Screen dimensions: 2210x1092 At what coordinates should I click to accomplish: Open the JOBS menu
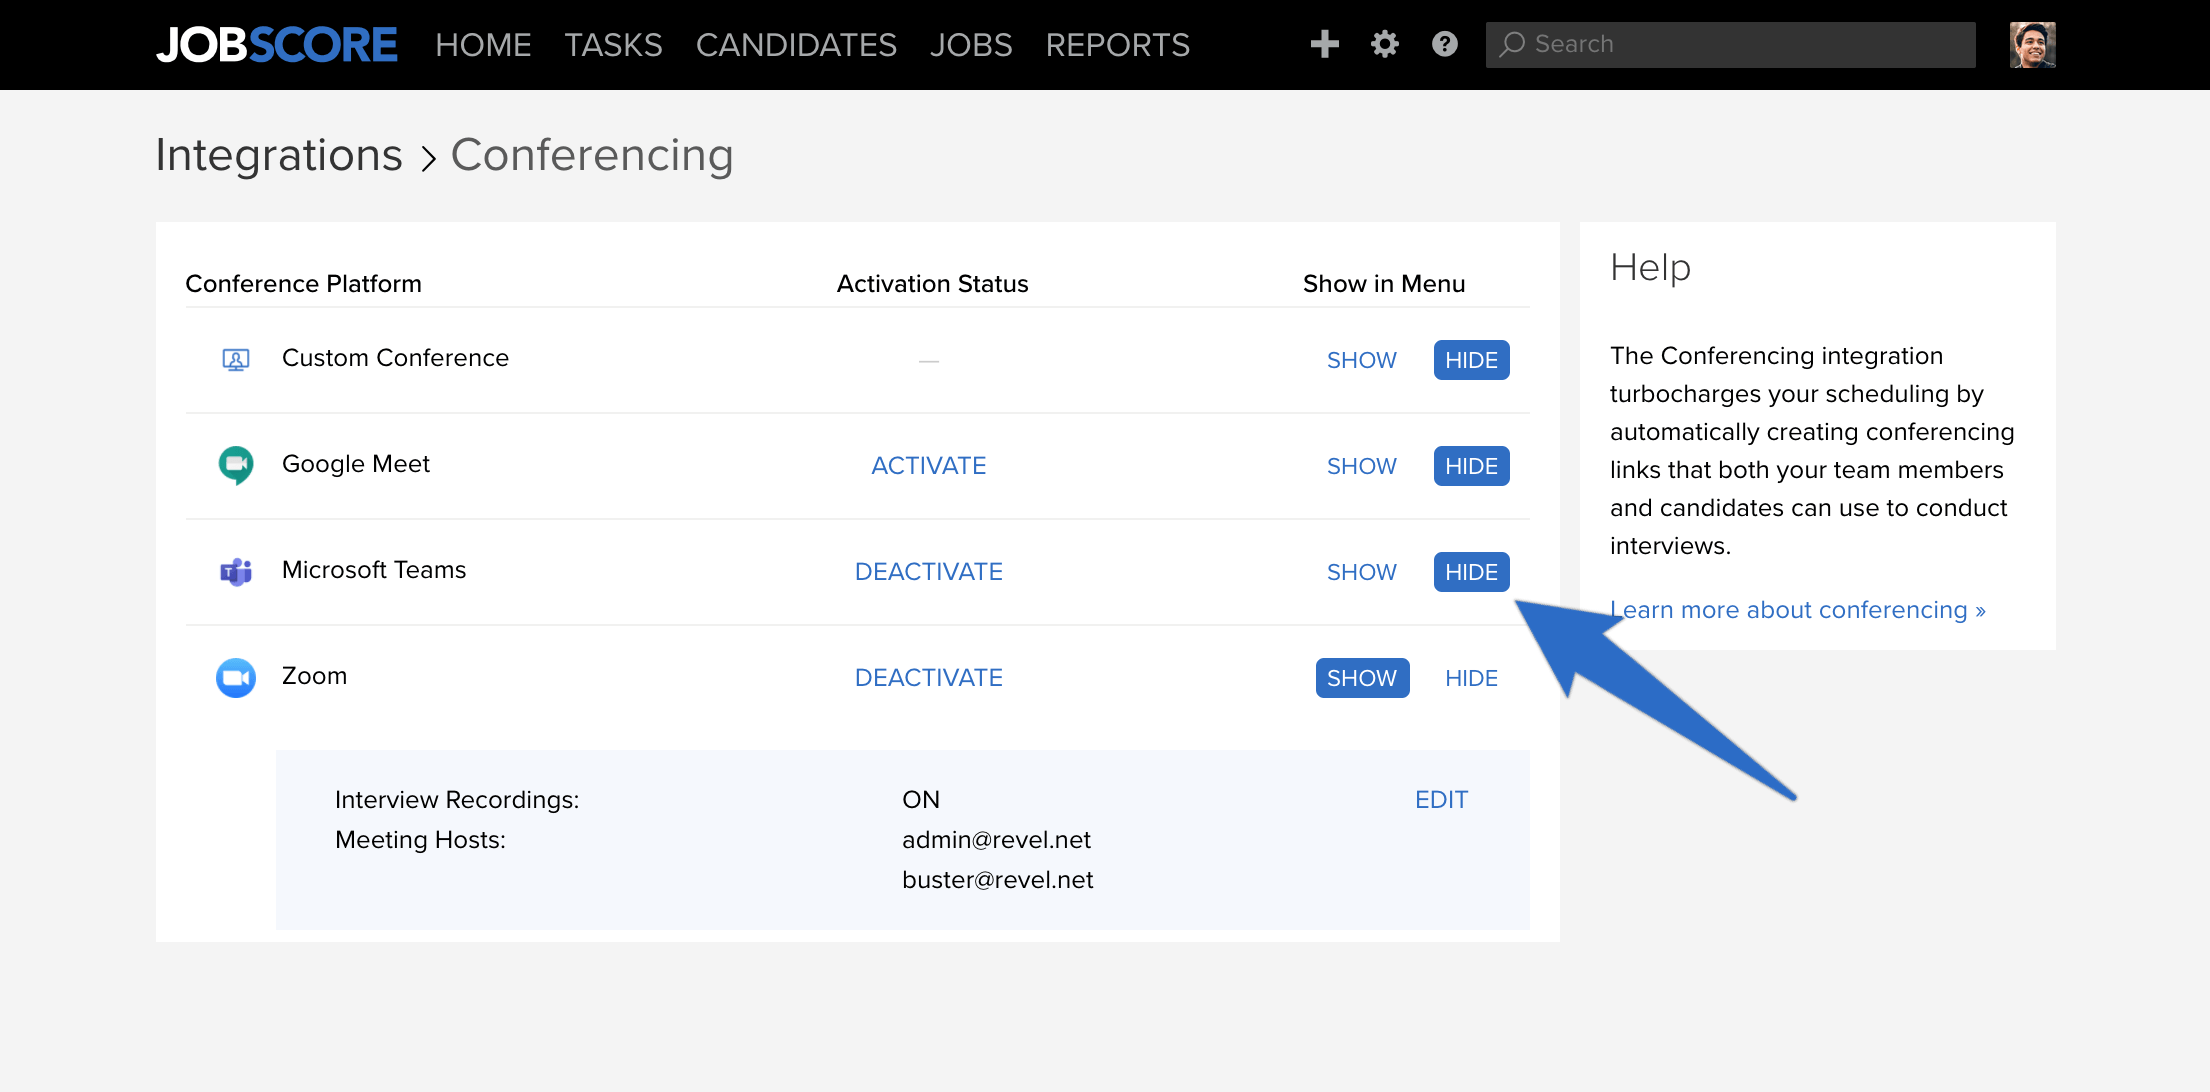[x=971, y=45]
